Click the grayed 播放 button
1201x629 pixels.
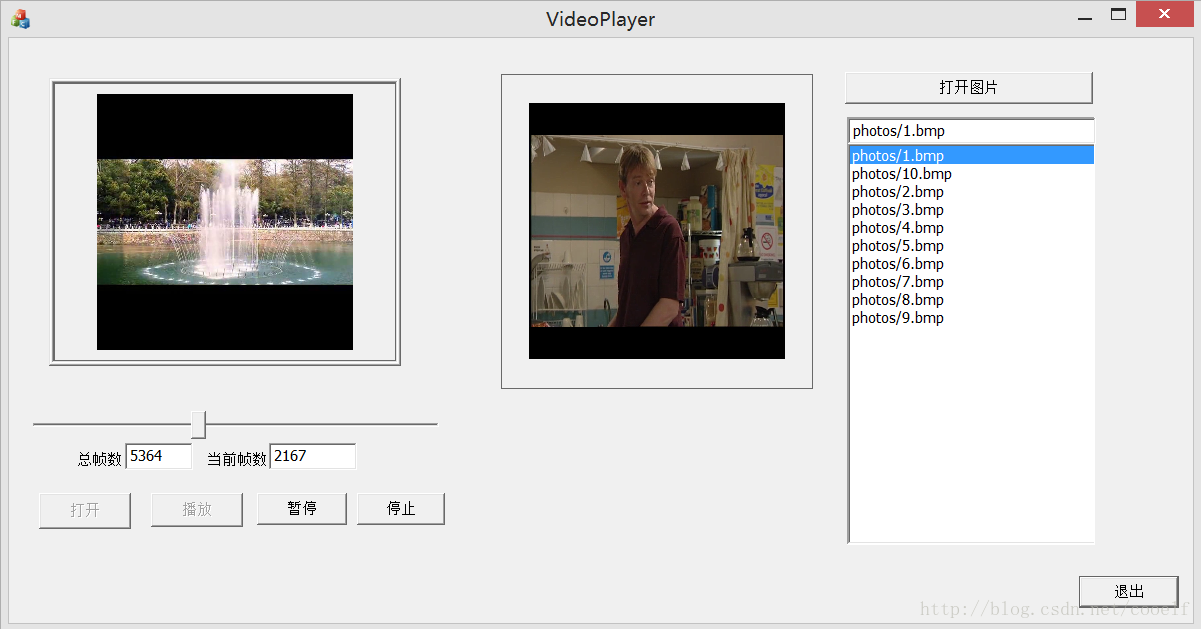click(x=197, y=510)
